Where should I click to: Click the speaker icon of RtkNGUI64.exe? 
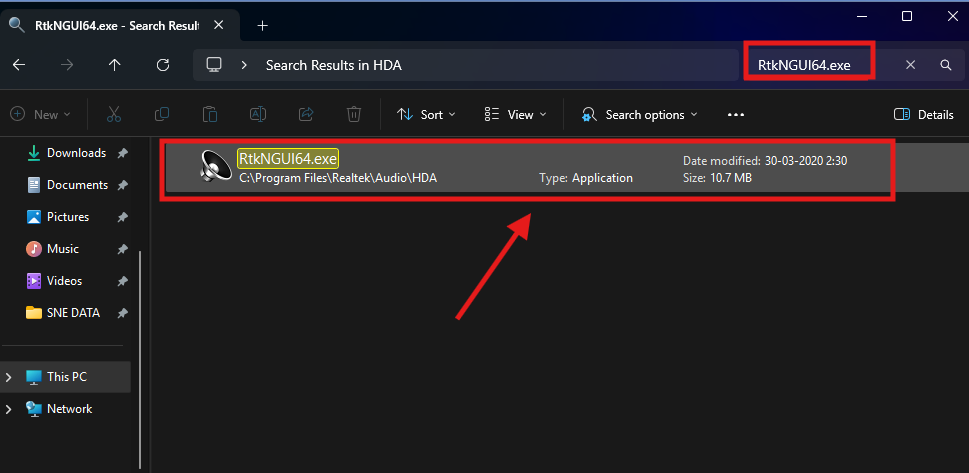(216, 166)
